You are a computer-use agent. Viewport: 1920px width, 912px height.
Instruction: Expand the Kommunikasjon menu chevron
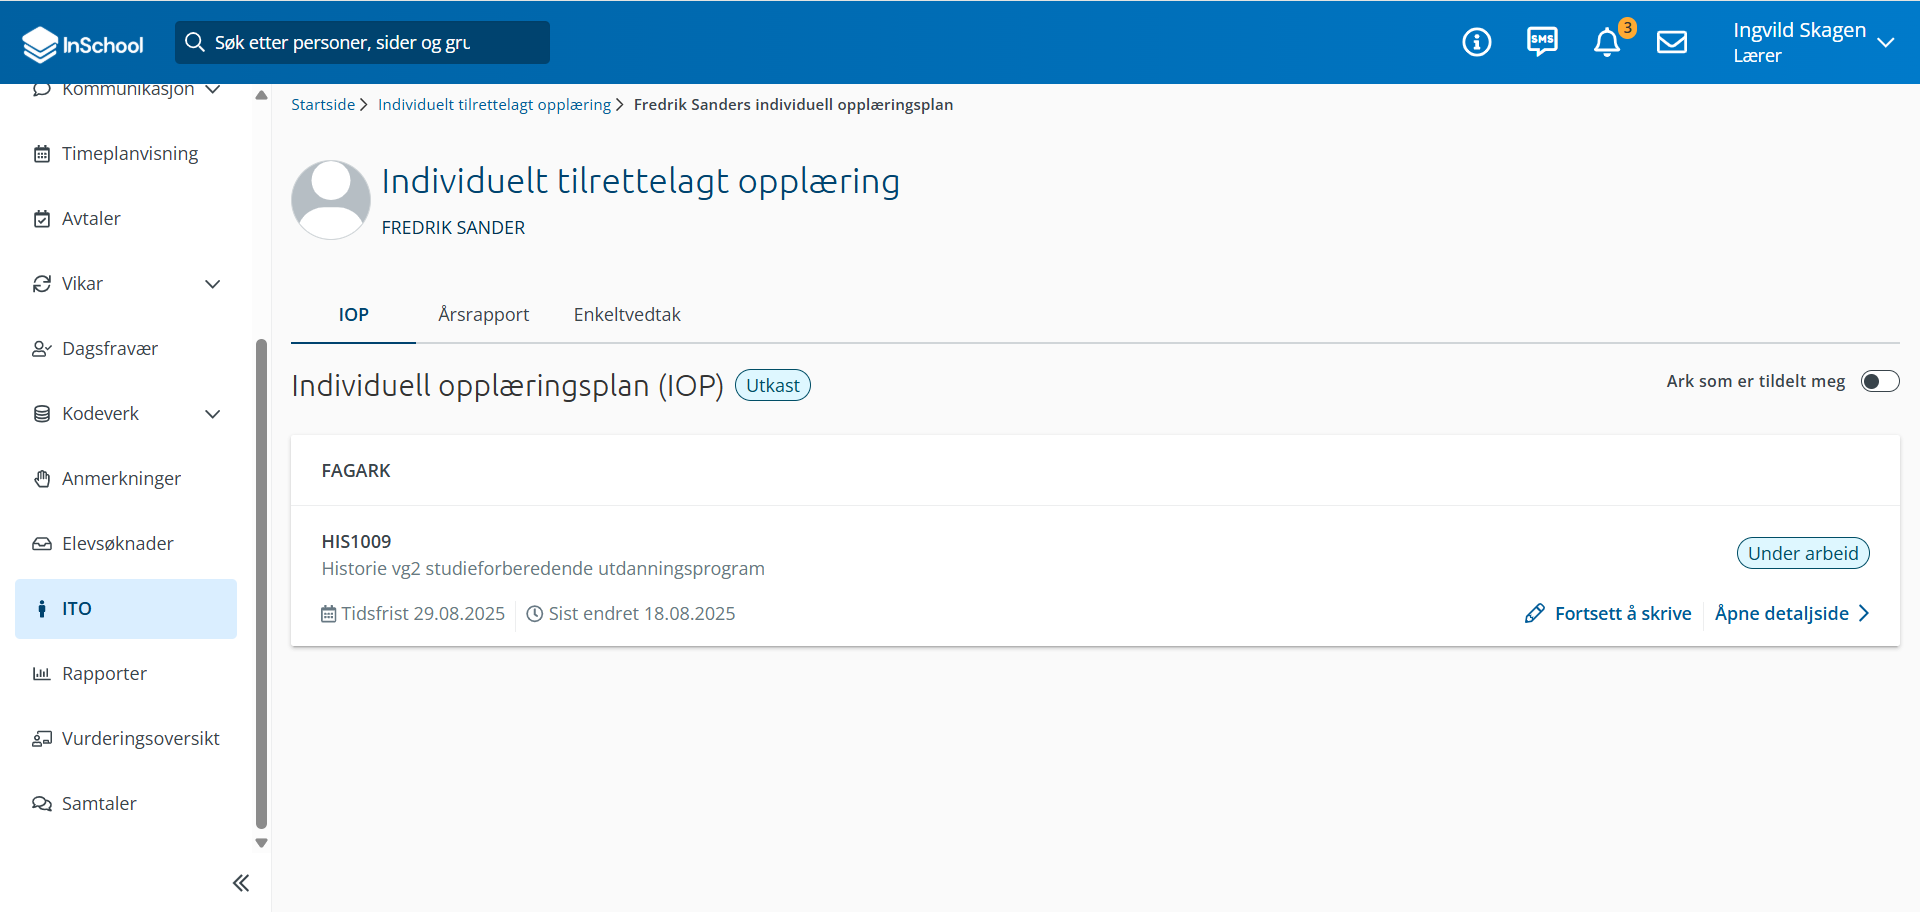click(213, 89)
